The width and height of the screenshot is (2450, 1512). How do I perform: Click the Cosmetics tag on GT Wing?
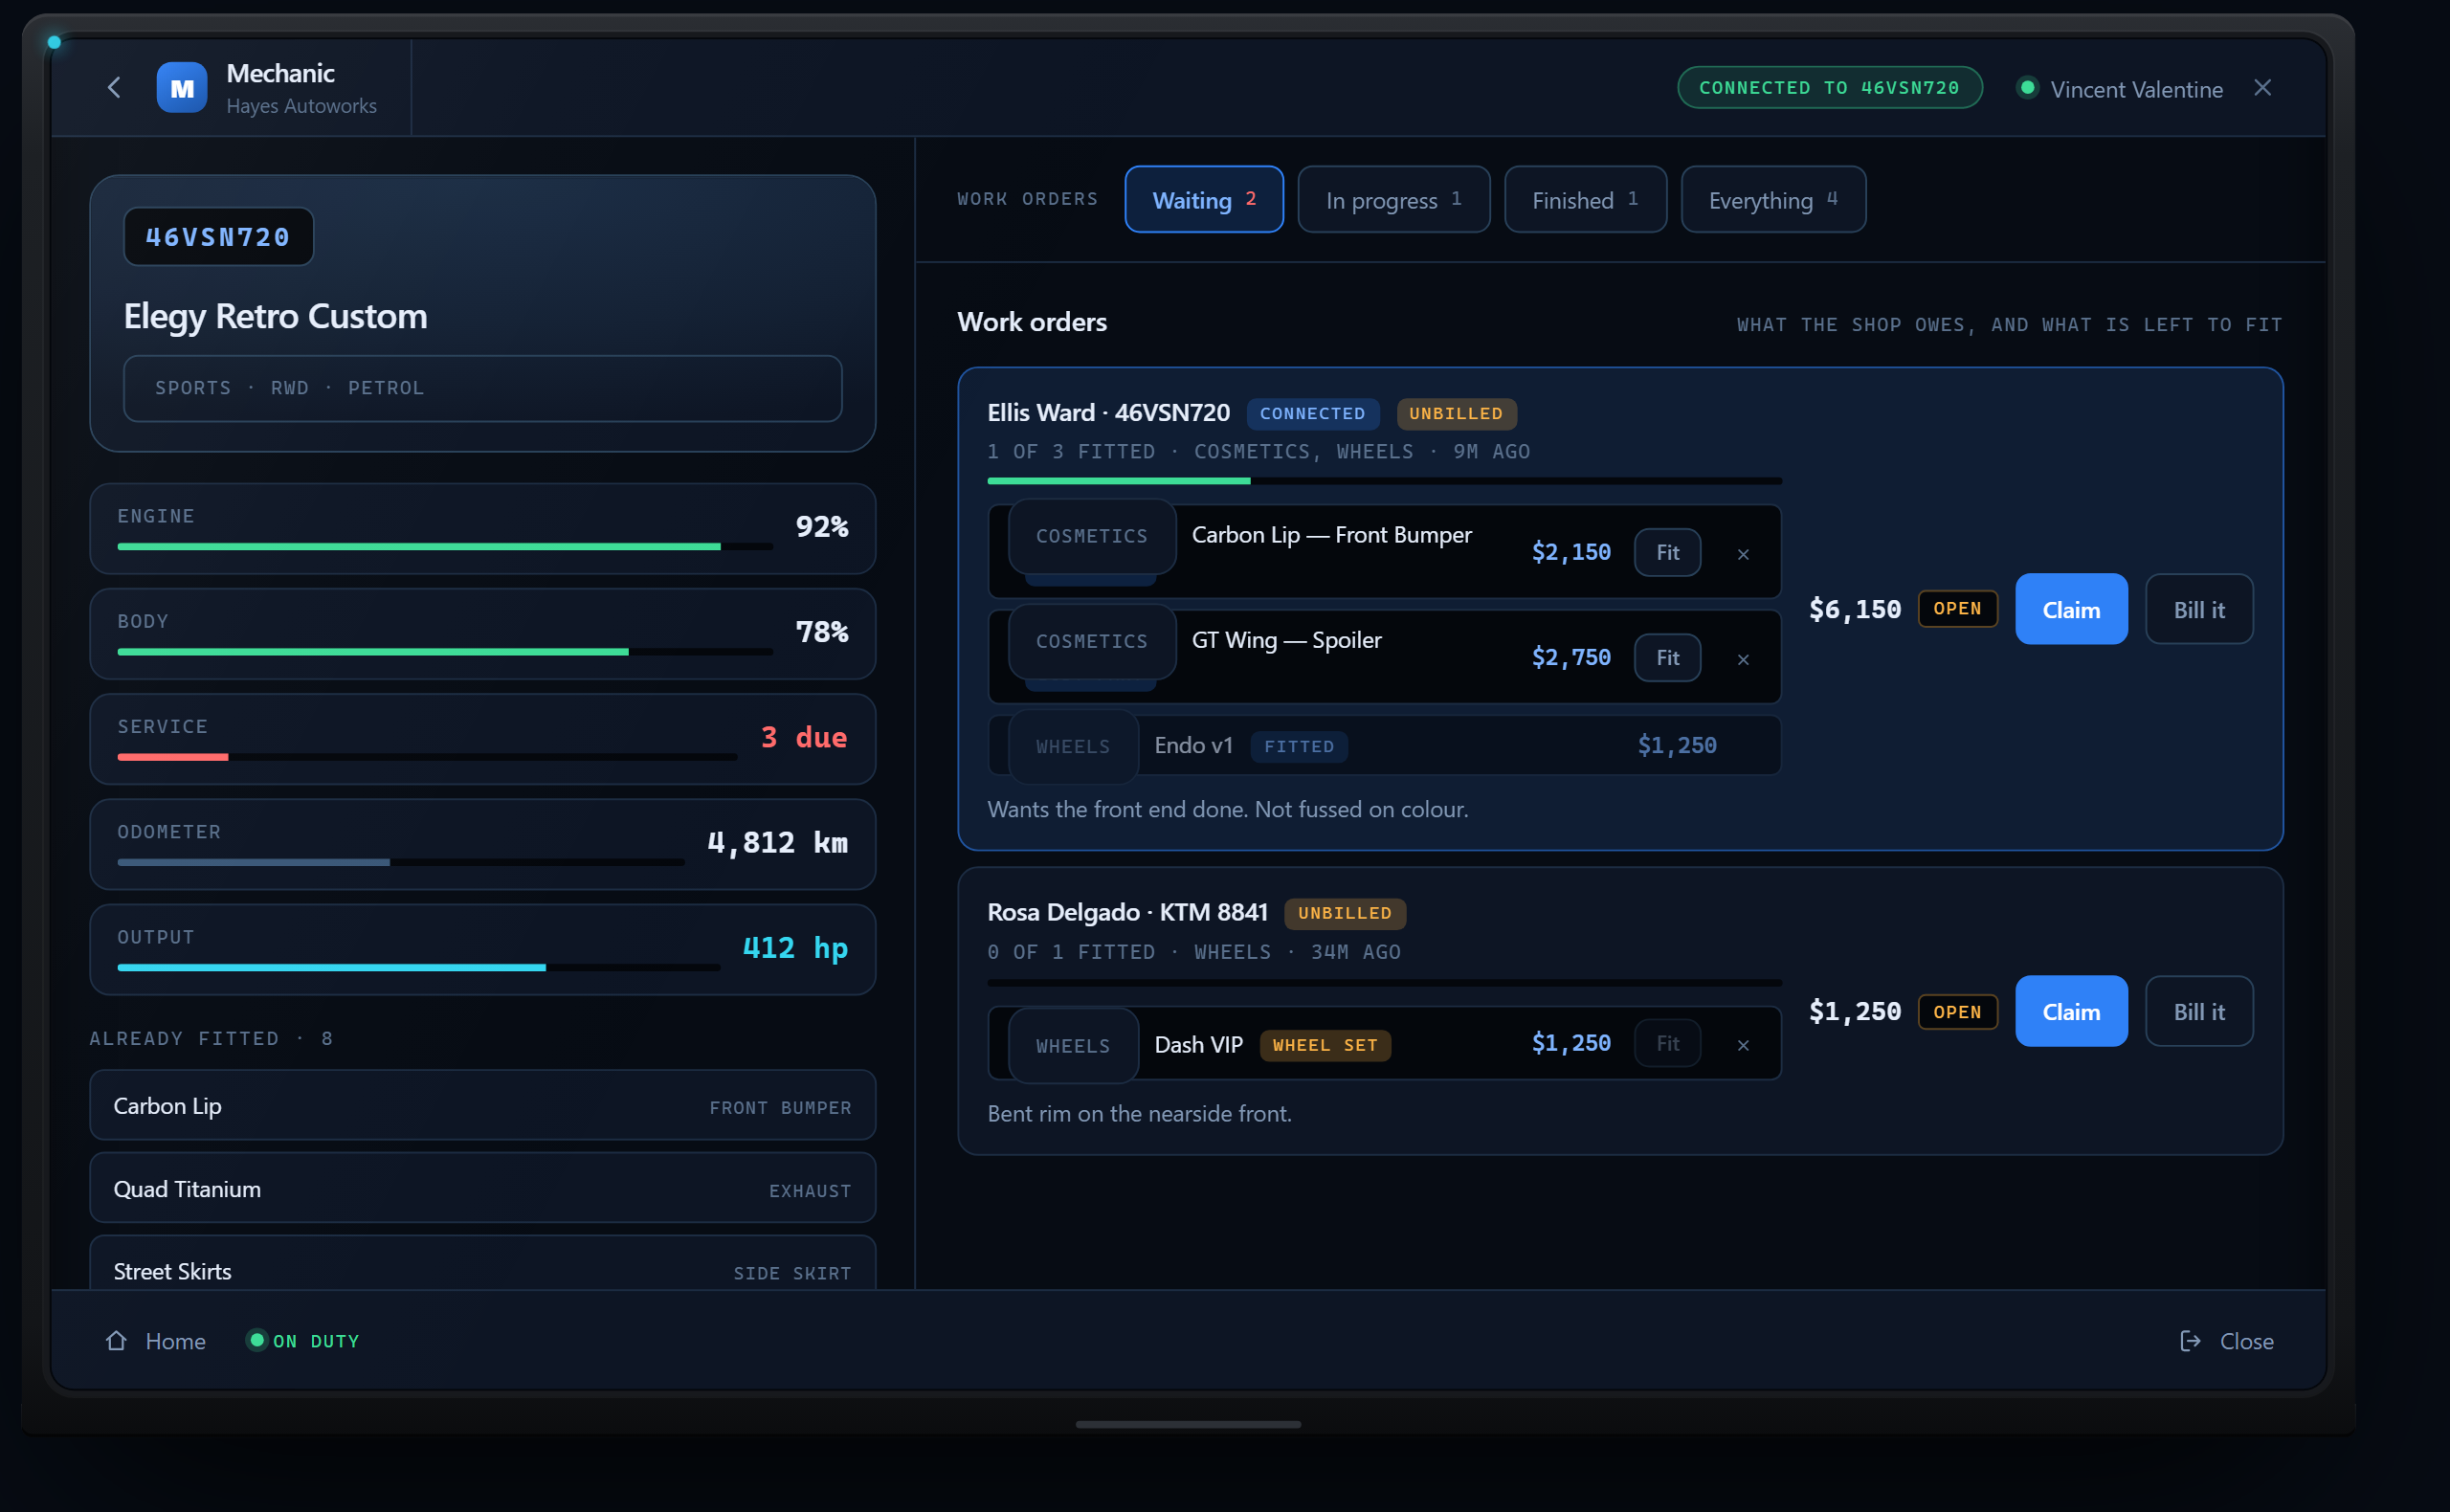pos(1092,641)
